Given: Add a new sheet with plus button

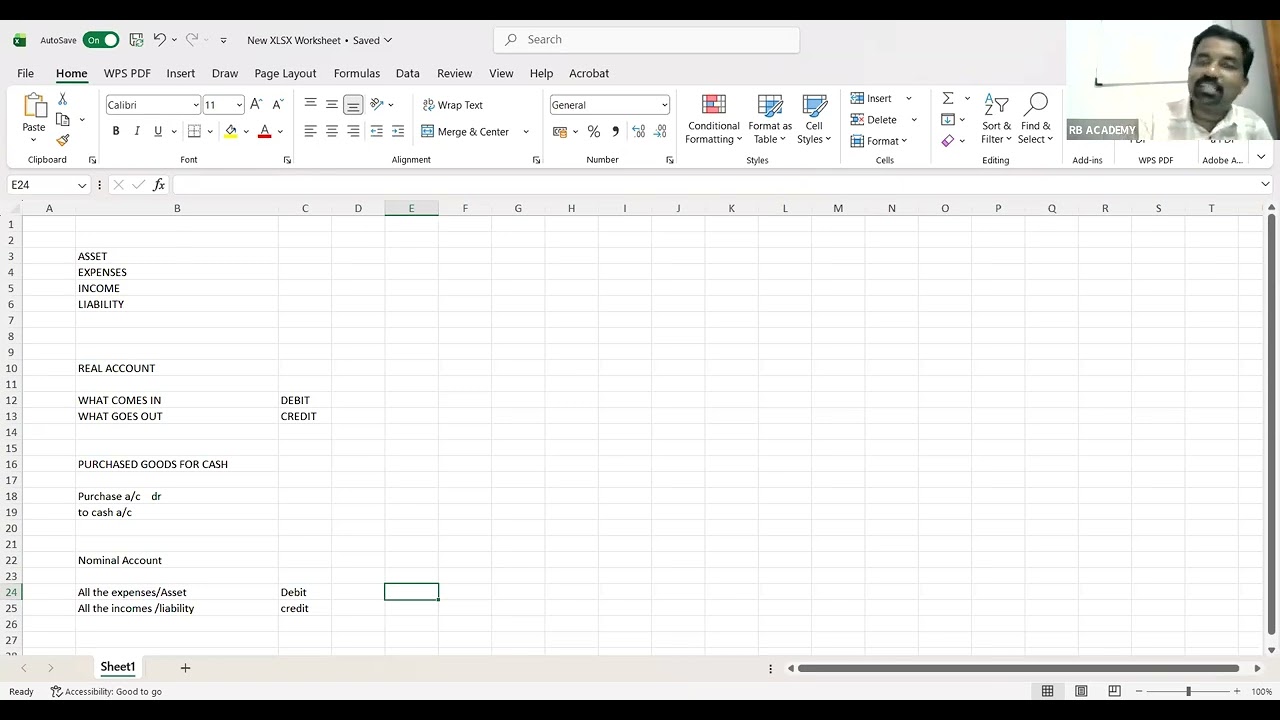Looking at the screenshot, I should pyautogui.click(x=185, y=667).
